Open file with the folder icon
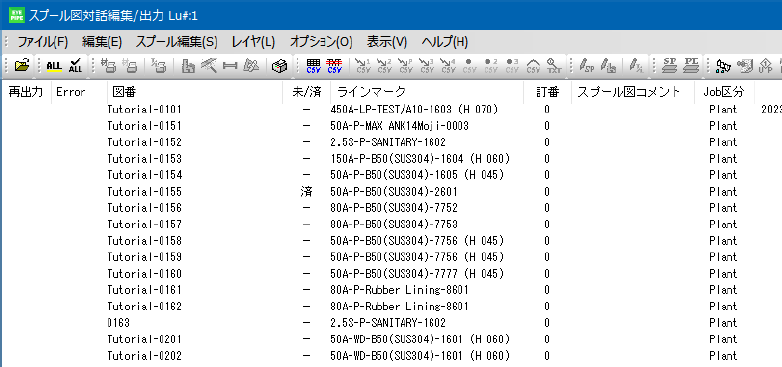This screenshot has width=782, height=367. (x=22, y=66)
